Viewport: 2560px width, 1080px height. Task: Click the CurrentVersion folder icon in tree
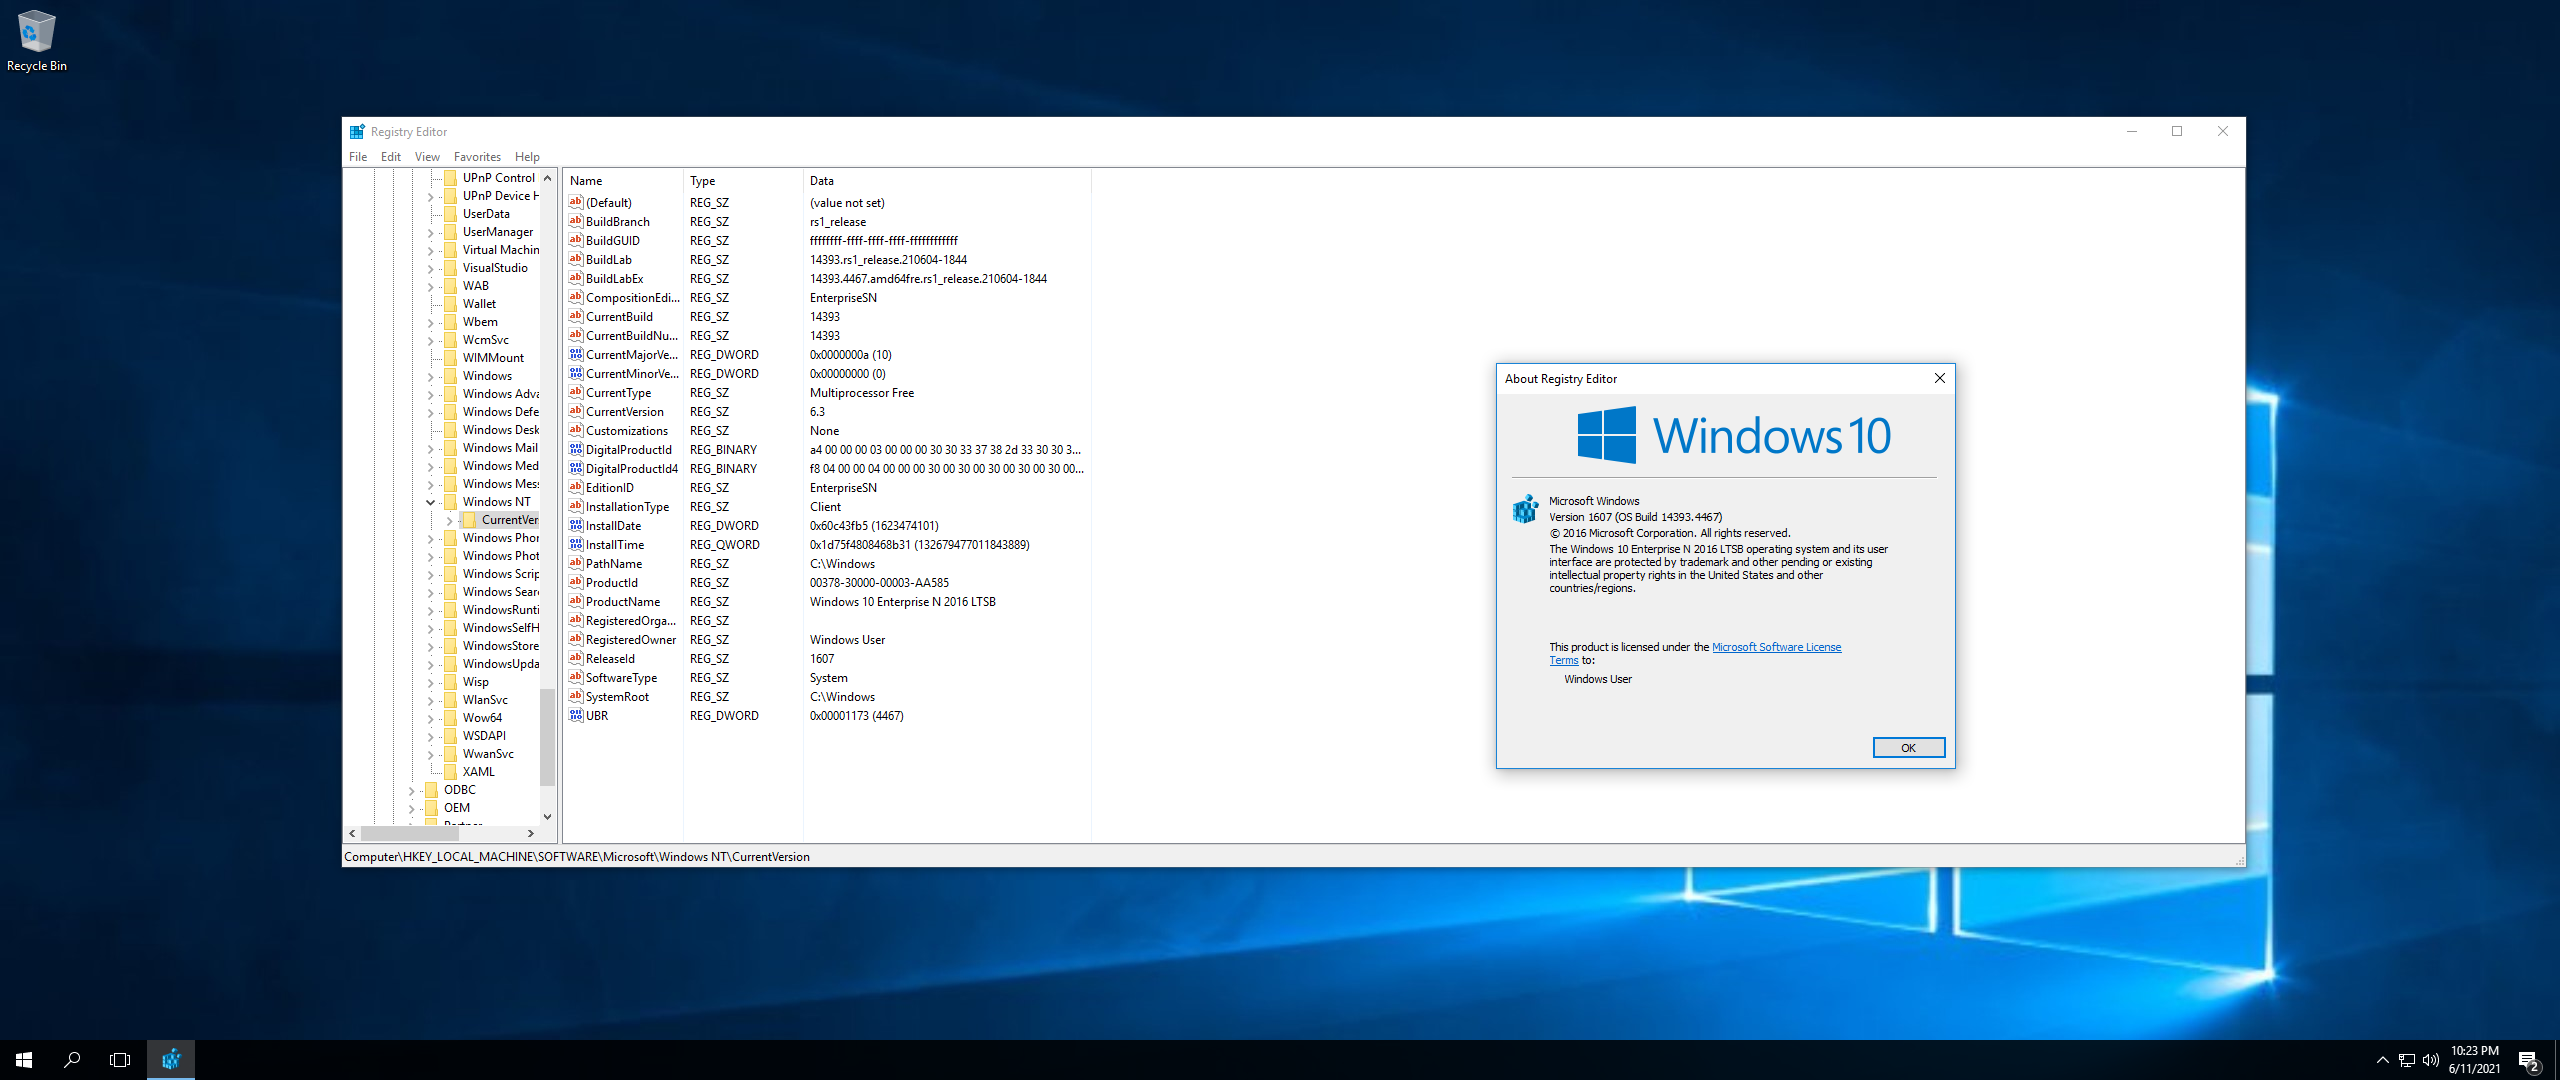tap(469, 519)
